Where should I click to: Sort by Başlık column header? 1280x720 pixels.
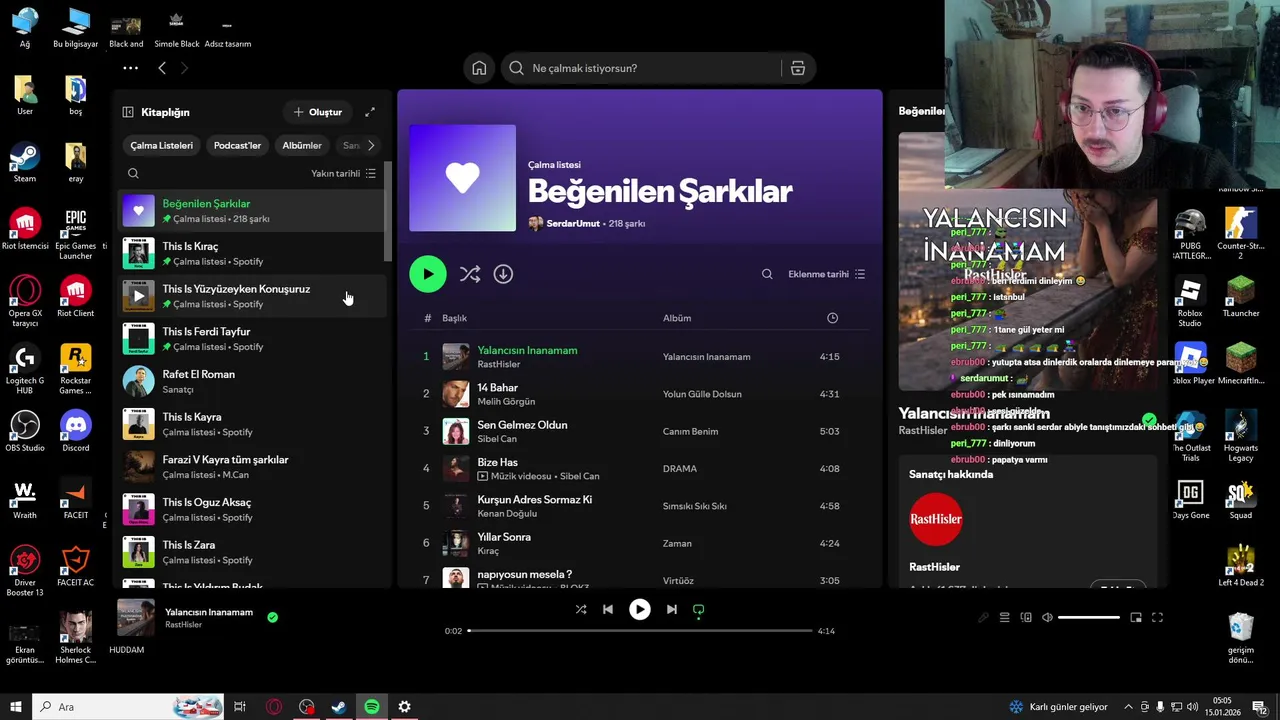[455, 318]
